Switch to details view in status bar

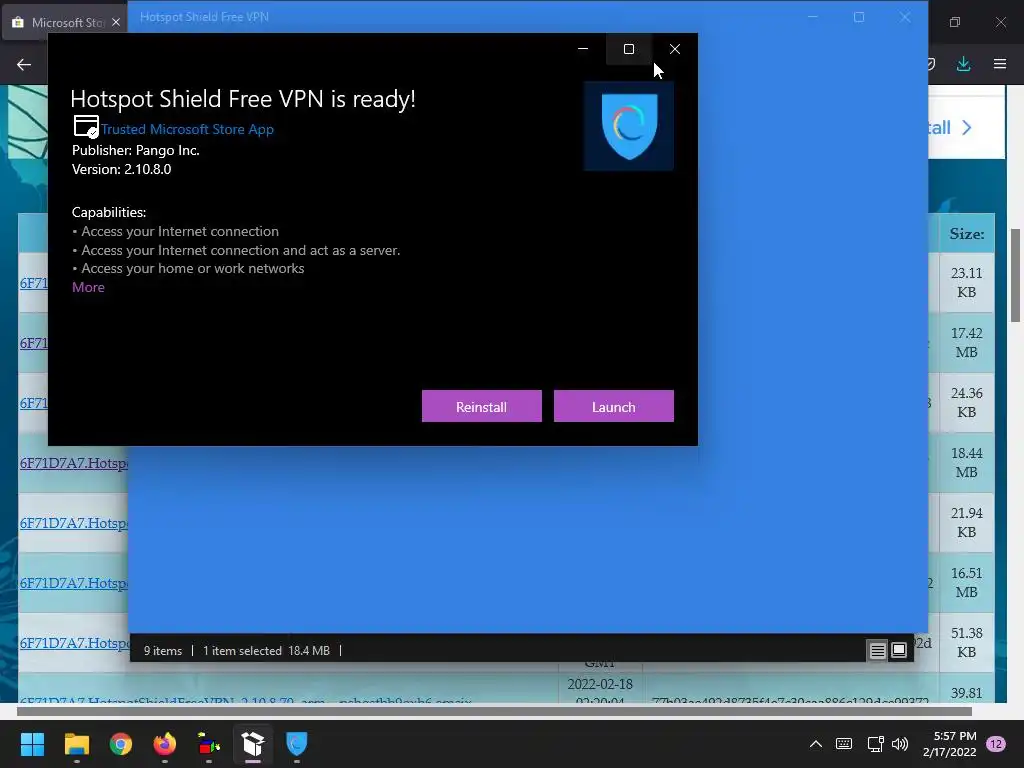click(x=877, y=650)
